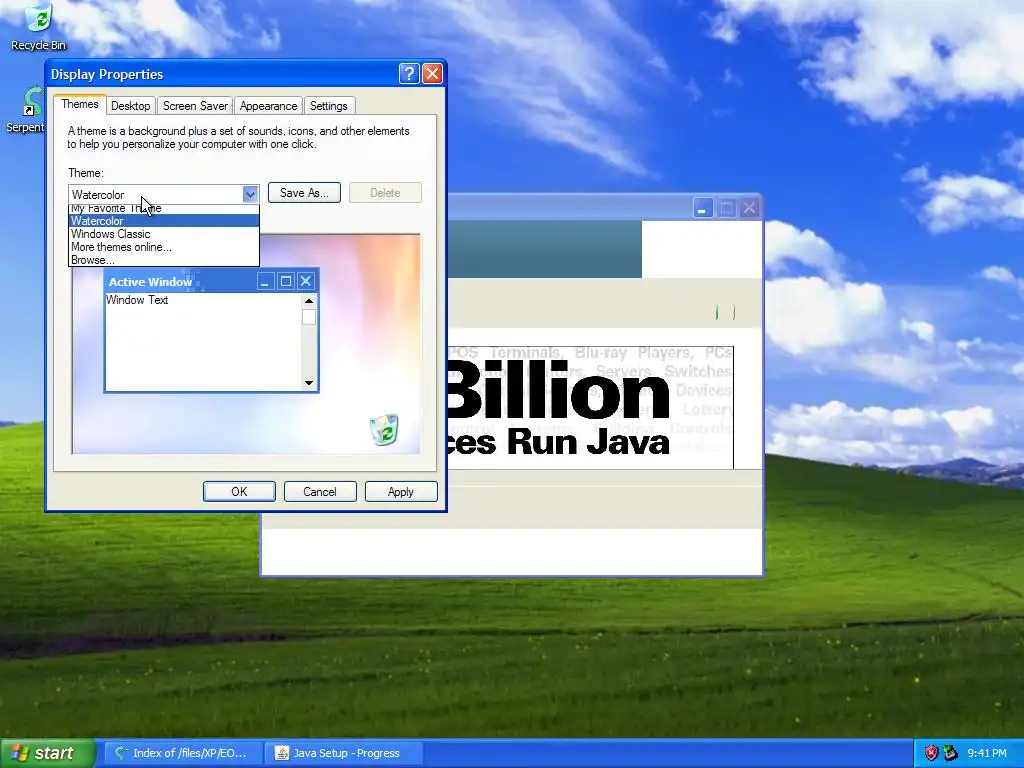Viewport: 1024px width, 768px height.
Task: Open the Appearance tab
Action: pos(268,106)
